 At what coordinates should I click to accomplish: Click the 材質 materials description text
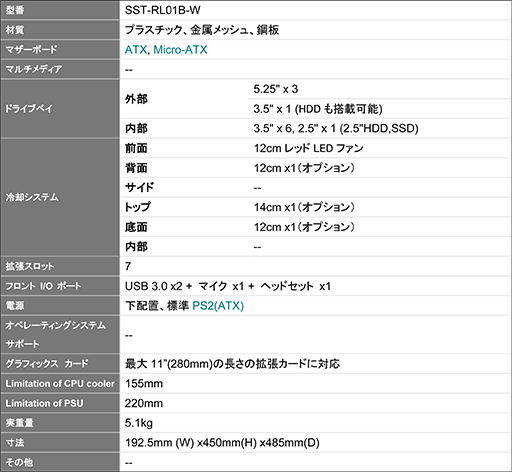(x=202, y=30)
